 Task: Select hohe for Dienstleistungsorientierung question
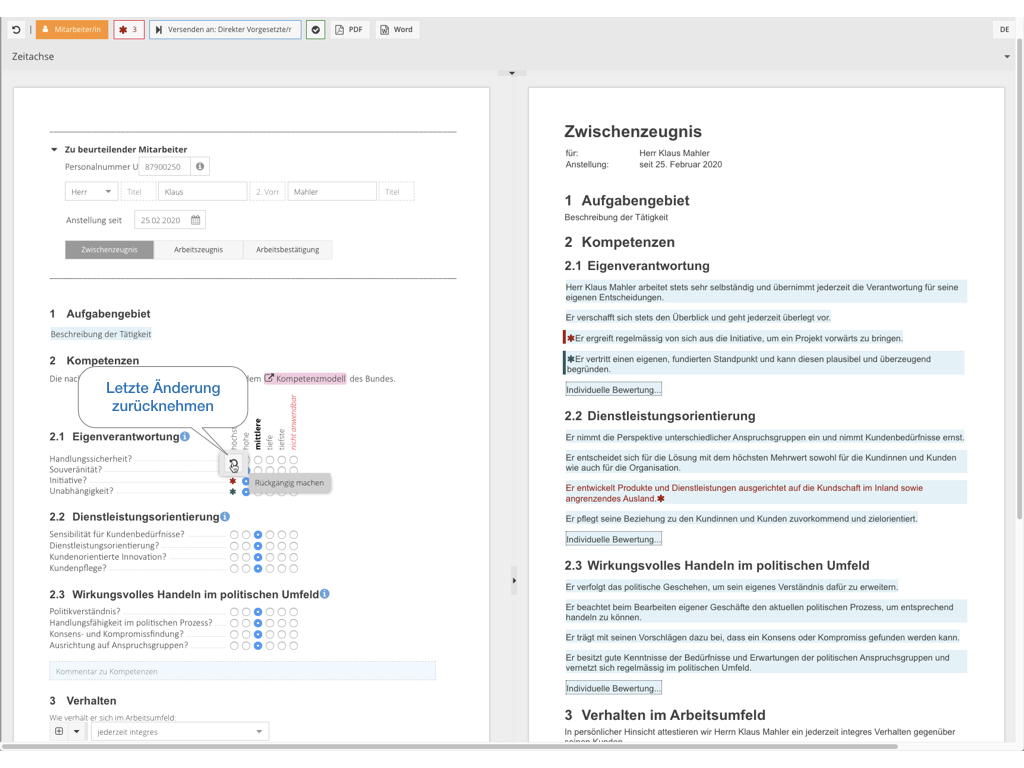[246, 546]
